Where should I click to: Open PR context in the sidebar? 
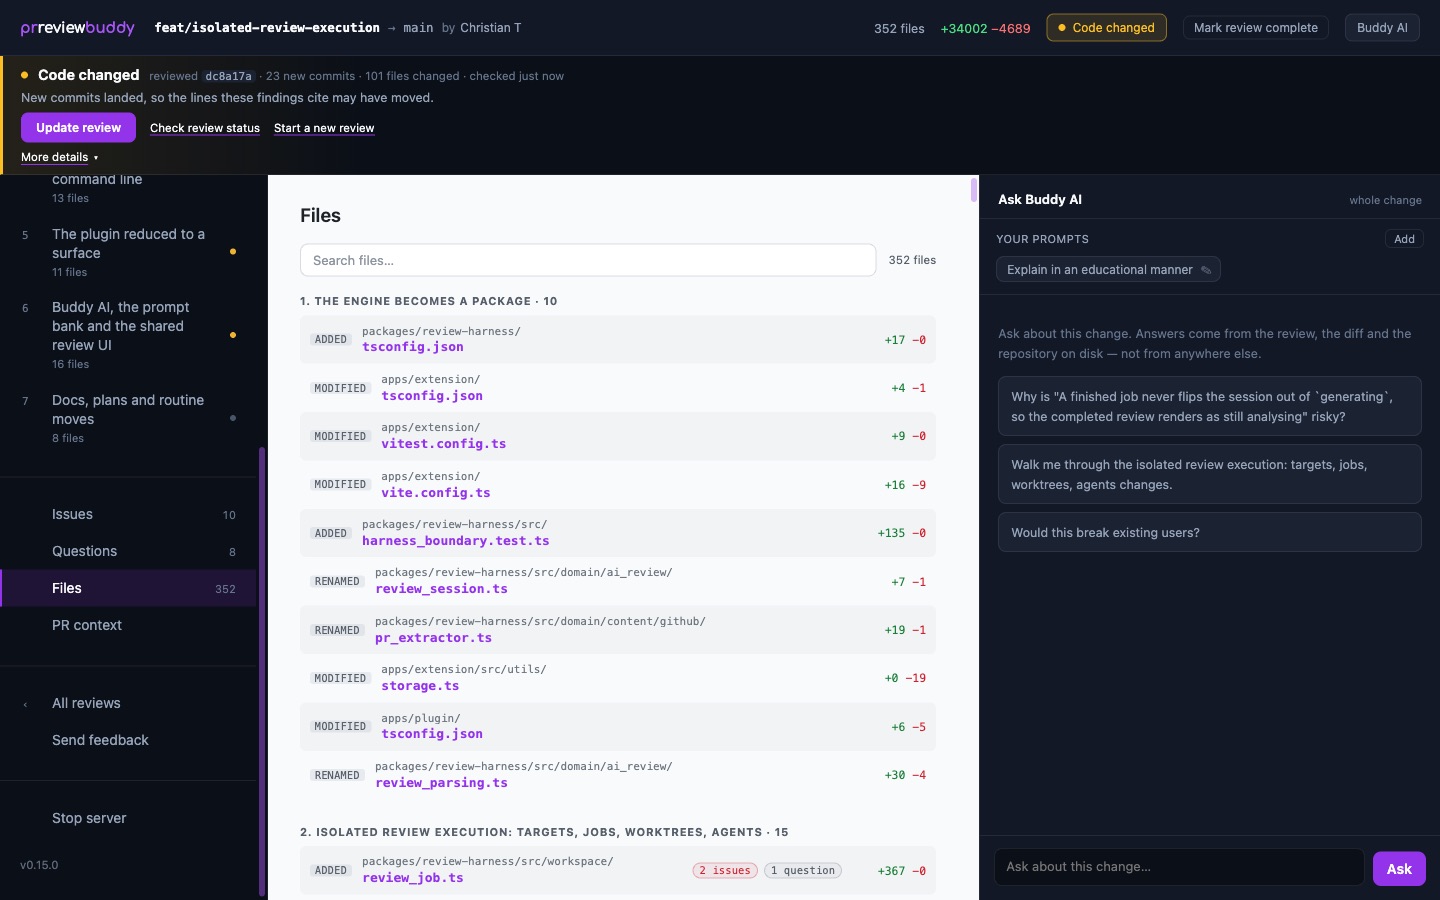tap(128, 625)
